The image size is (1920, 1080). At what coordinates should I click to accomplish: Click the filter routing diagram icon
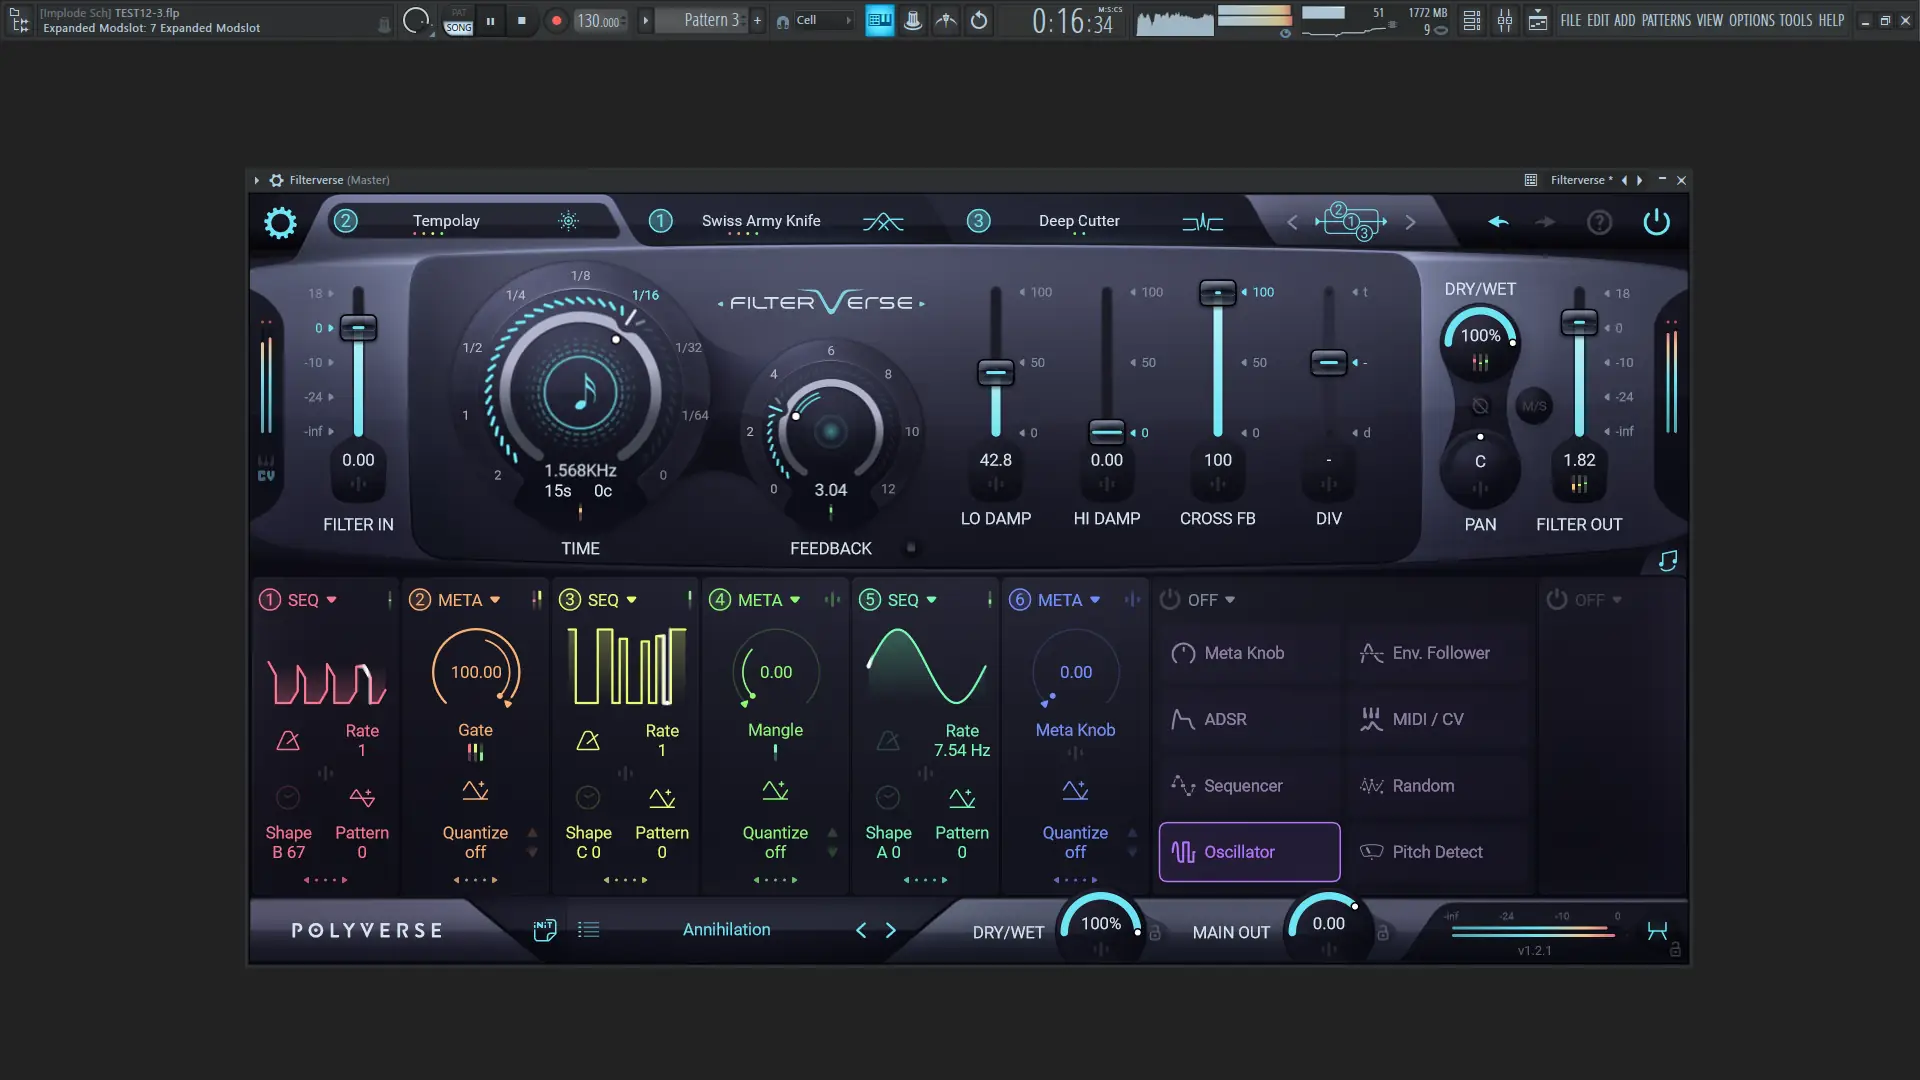coord(1351,221)
